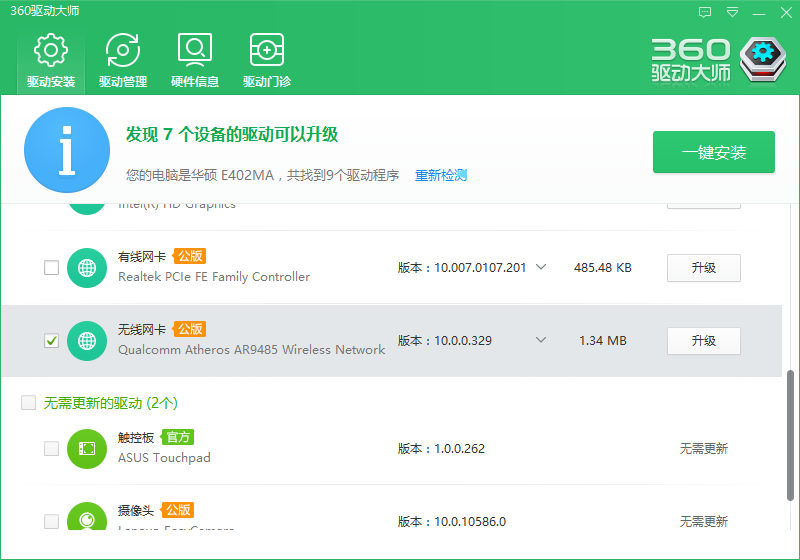
Task: Click the 公版 badge next to 有线网卡
Action: point(190,256)
